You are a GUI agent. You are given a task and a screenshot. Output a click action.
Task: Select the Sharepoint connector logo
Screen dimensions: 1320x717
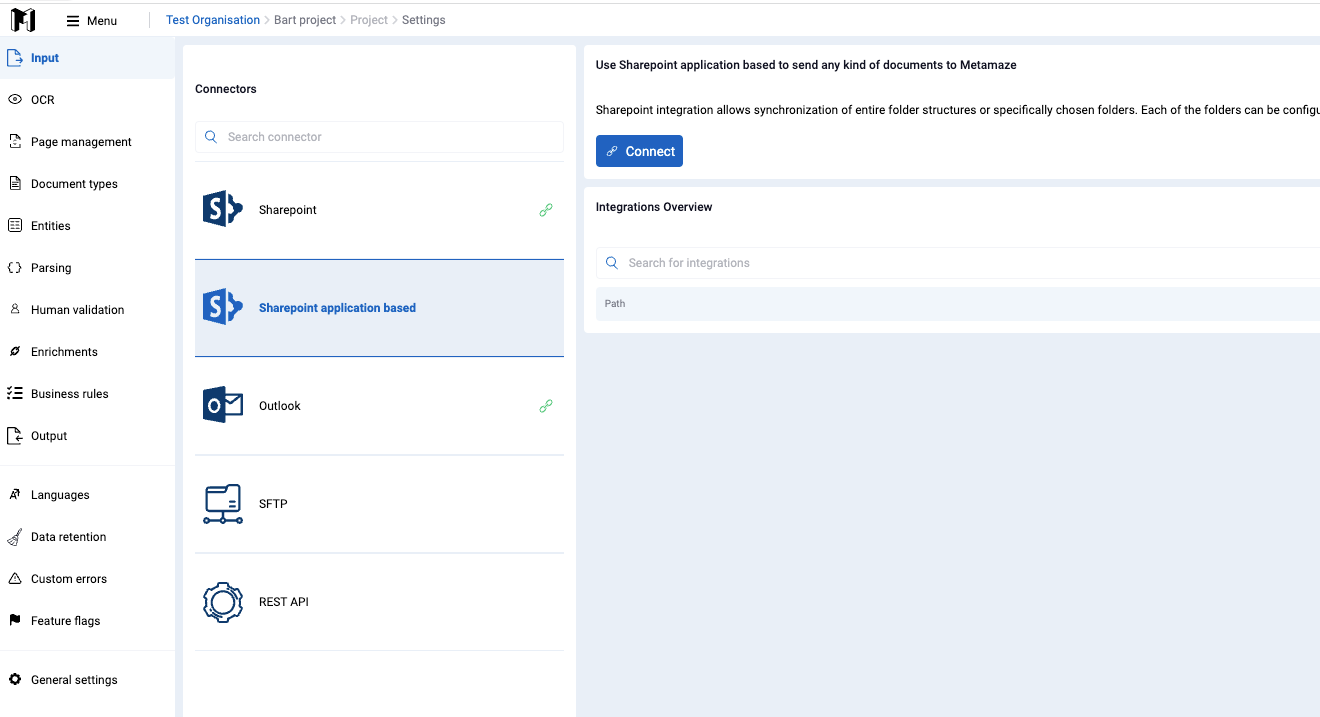[223, 210]
